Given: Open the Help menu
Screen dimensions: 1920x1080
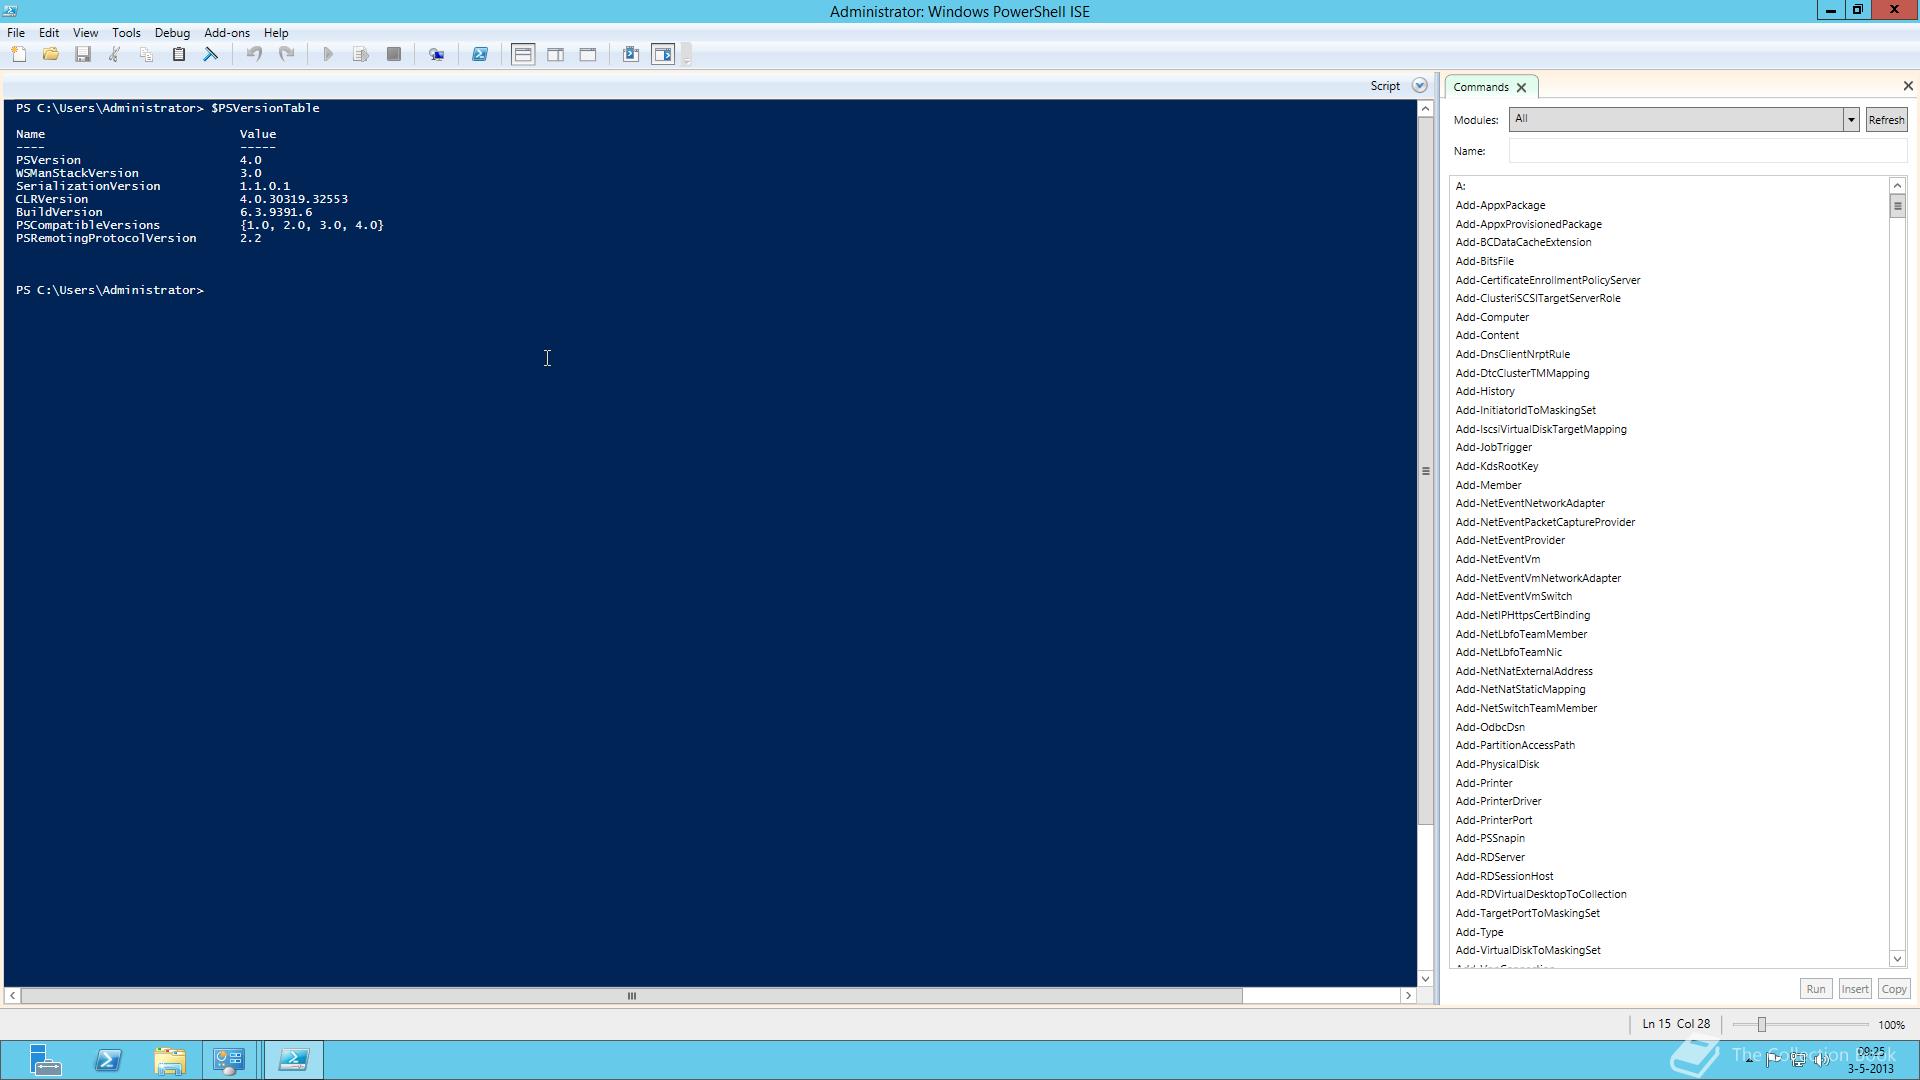Looking at the screenshot, I should (276, 33).
